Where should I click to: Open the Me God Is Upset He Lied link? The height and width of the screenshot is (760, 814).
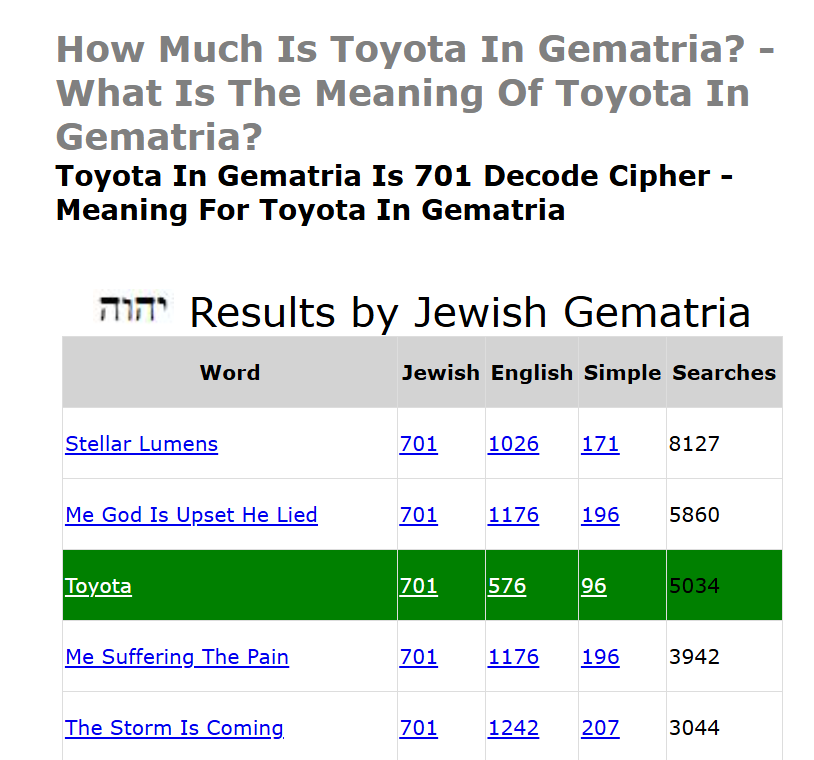191,515
